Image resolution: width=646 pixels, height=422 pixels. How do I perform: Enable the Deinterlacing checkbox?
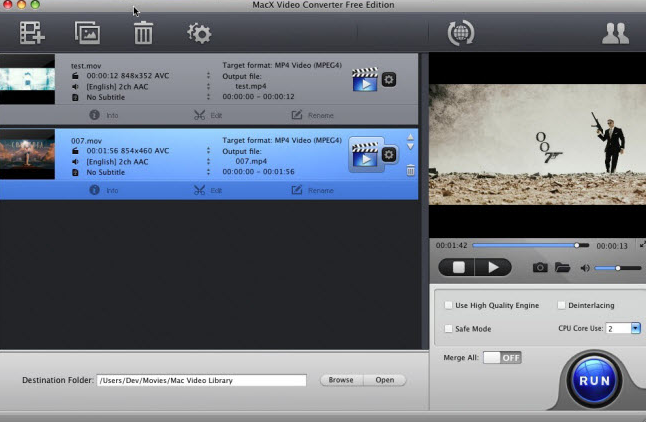point(561,305)
